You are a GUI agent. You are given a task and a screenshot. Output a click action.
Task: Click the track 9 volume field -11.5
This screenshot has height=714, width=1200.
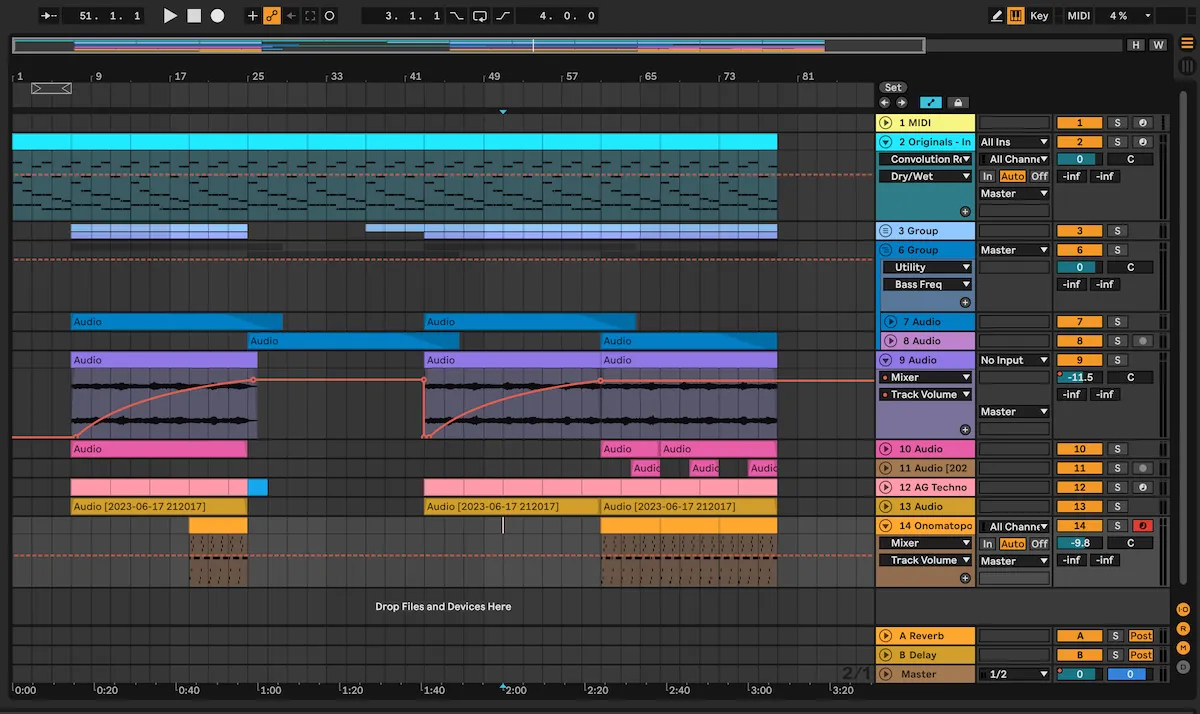pos(1079,377)
